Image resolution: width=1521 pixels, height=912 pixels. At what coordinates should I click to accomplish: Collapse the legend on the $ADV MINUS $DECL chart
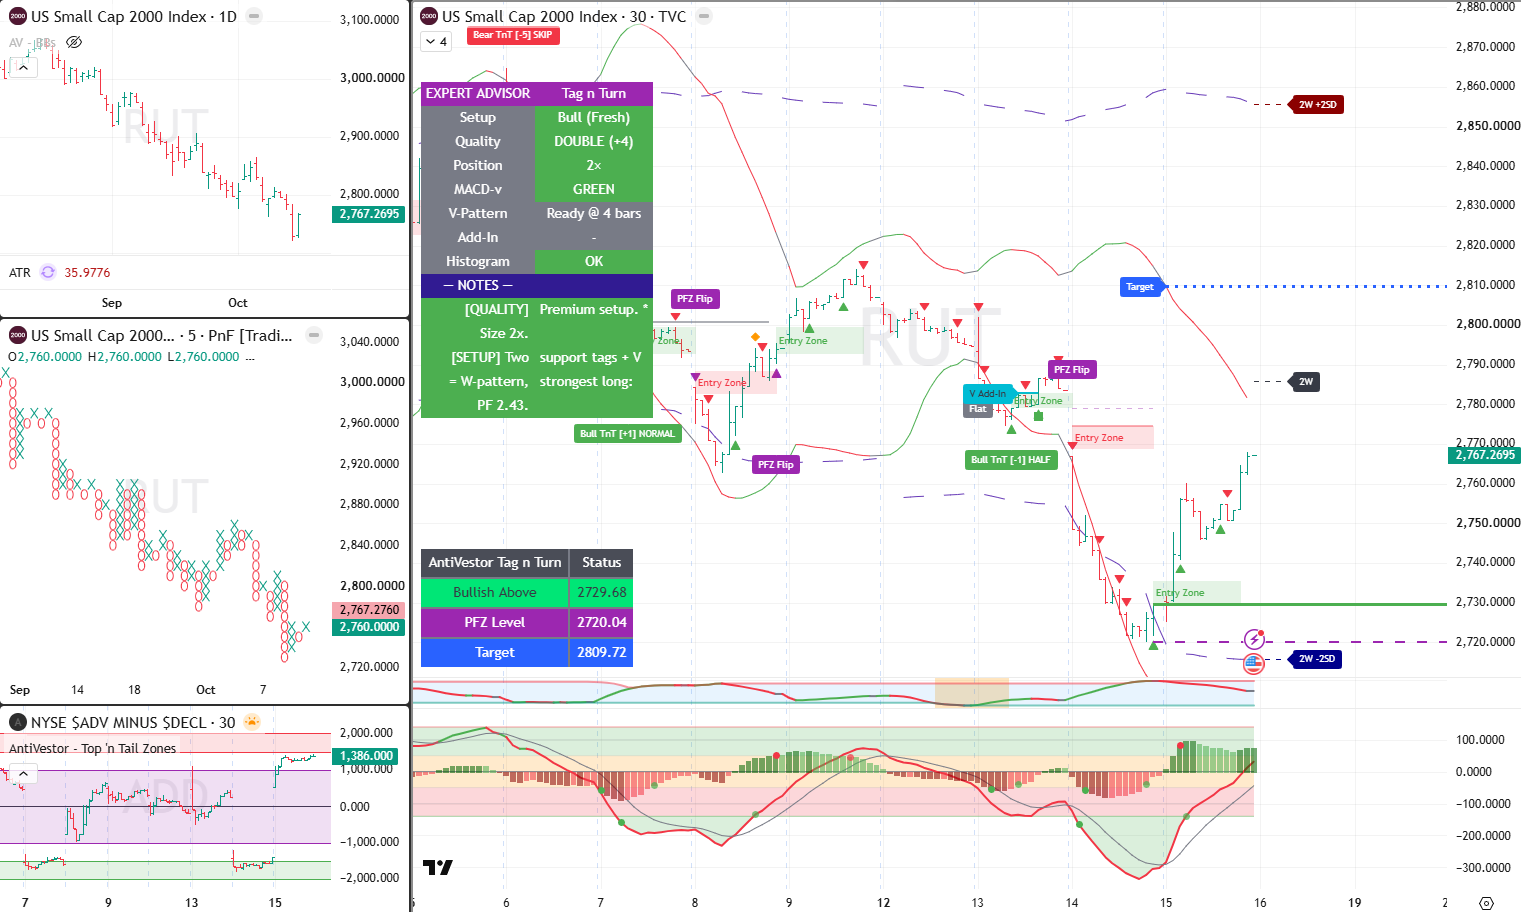click(x=23, y=774)
